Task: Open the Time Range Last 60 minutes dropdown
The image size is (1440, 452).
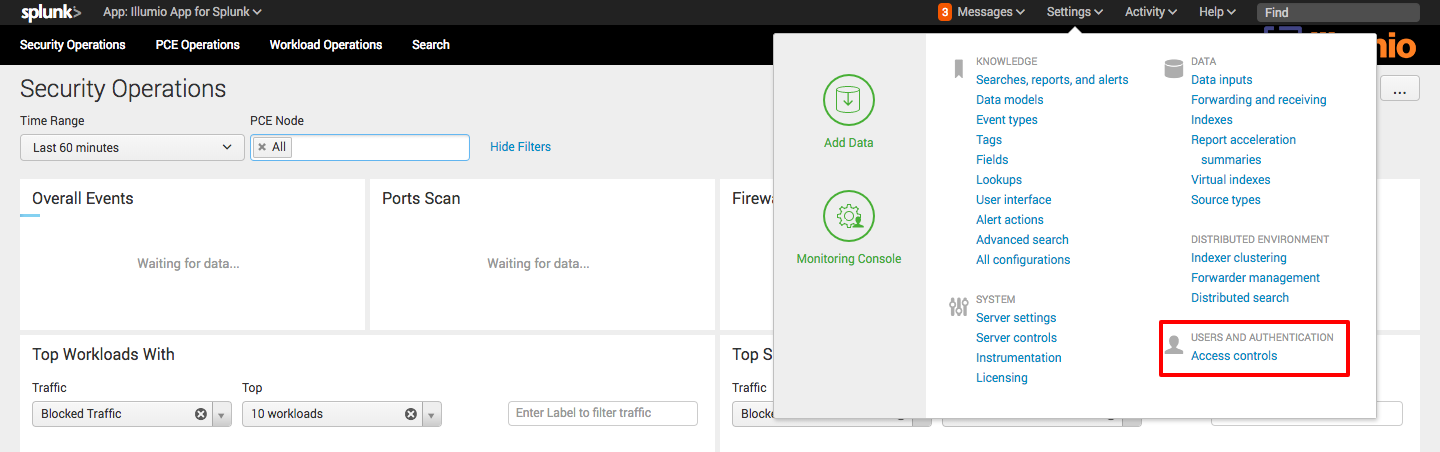Action: (132, 147)
